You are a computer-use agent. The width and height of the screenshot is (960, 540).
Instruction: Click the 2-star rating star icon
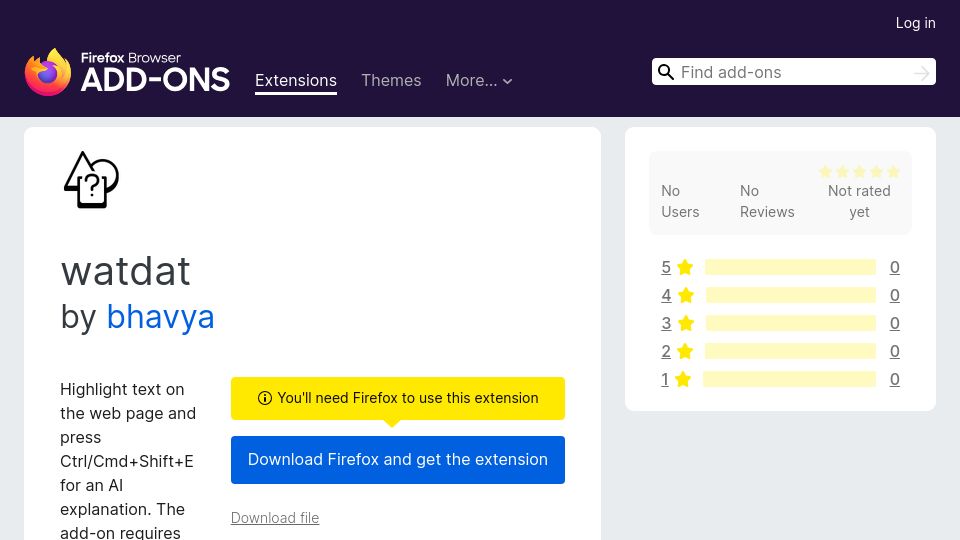685,351
